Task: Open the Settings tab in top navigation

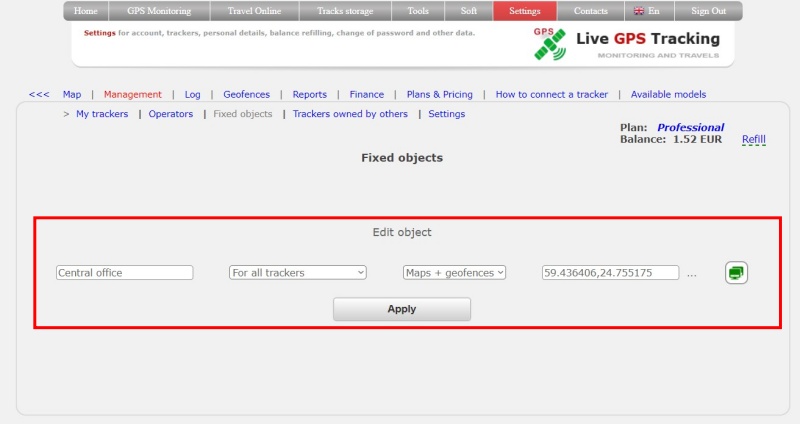Action: point(524,11)
